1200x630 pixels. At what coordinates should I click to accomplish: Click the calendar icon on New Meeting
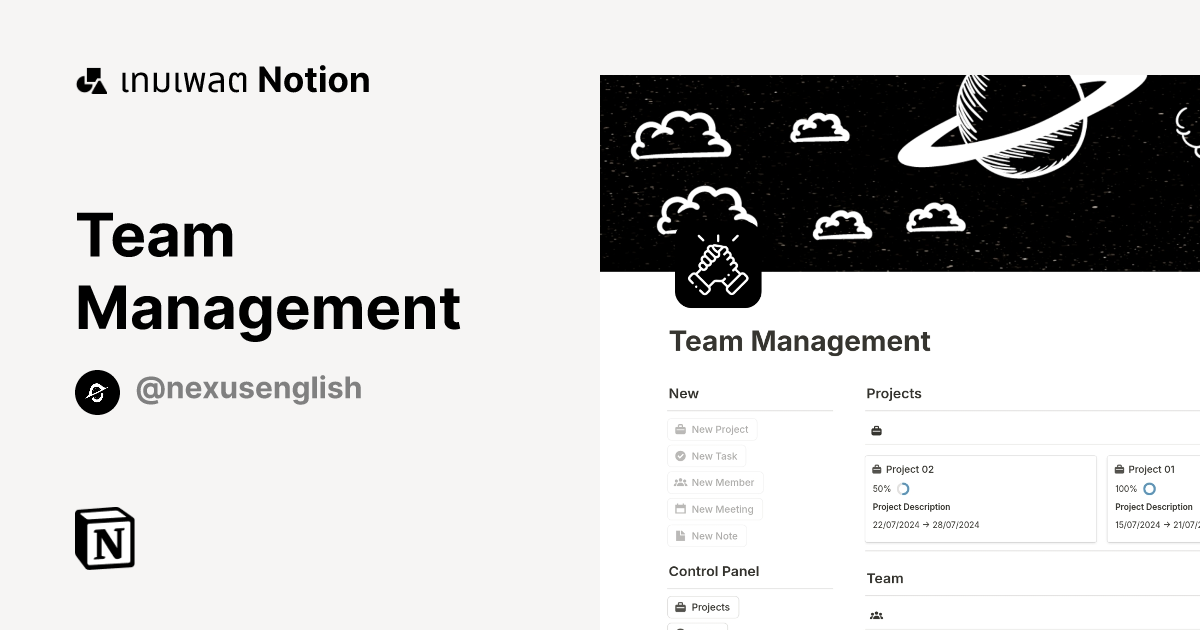[x=679, y=509]
